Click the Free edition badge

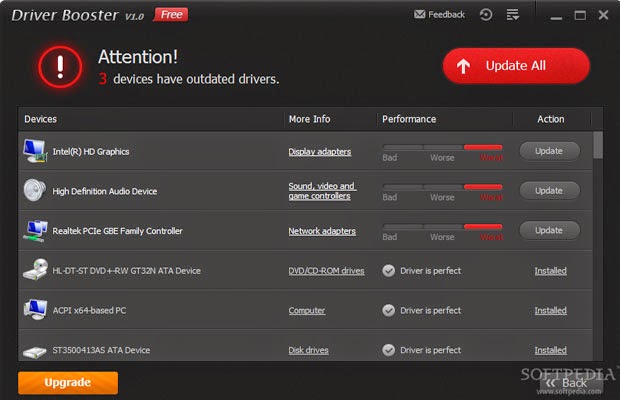pos(171,15)
